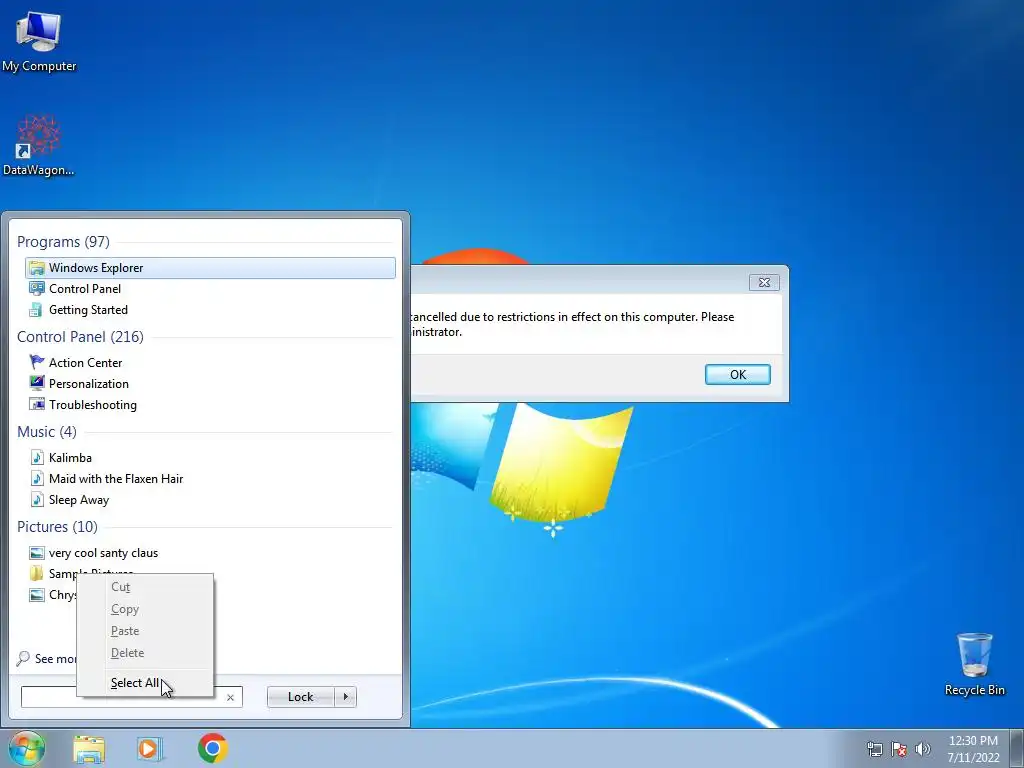Screen dimensions: 1024x768
Task: Click the See more results magnifier icon
Action: pyautogui.click(x=24, y=658)
